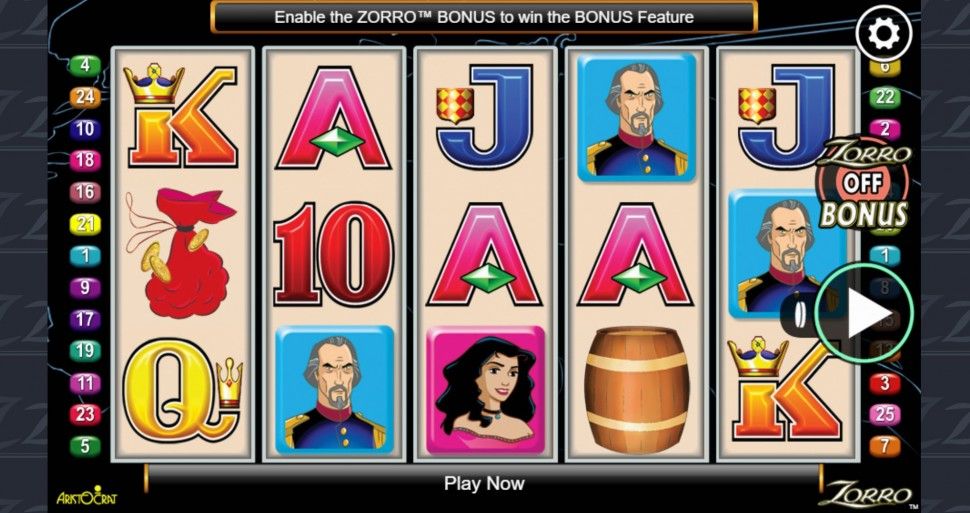This screenshot has height=513, width=970.
Task: Select payline number 22 on the right side
Action: coord(885,97)
